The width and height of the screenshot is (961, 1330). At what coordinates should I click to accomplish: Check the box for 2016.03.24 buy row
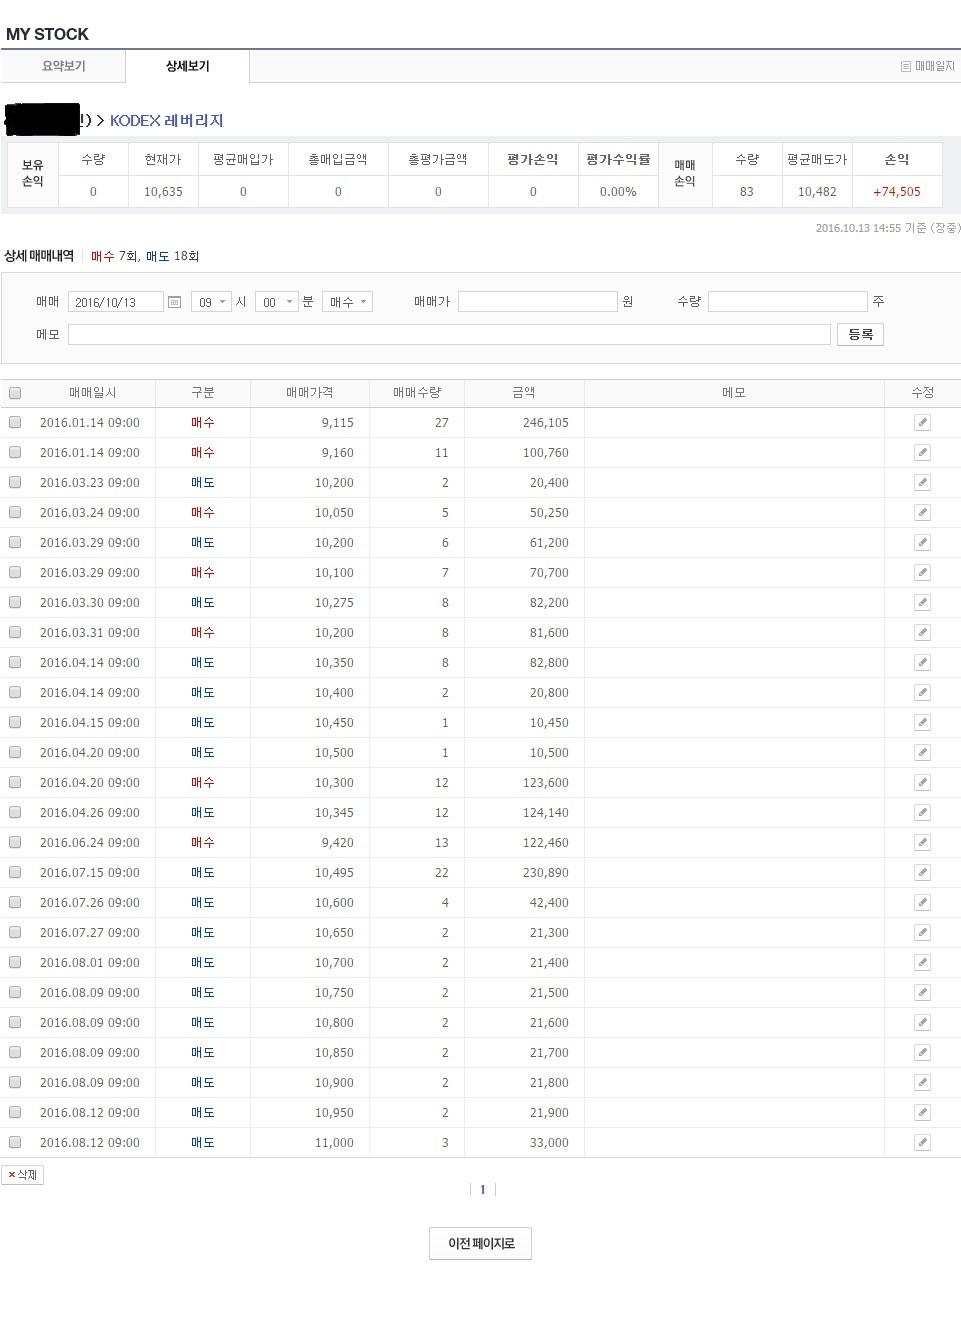coord(15,512)
